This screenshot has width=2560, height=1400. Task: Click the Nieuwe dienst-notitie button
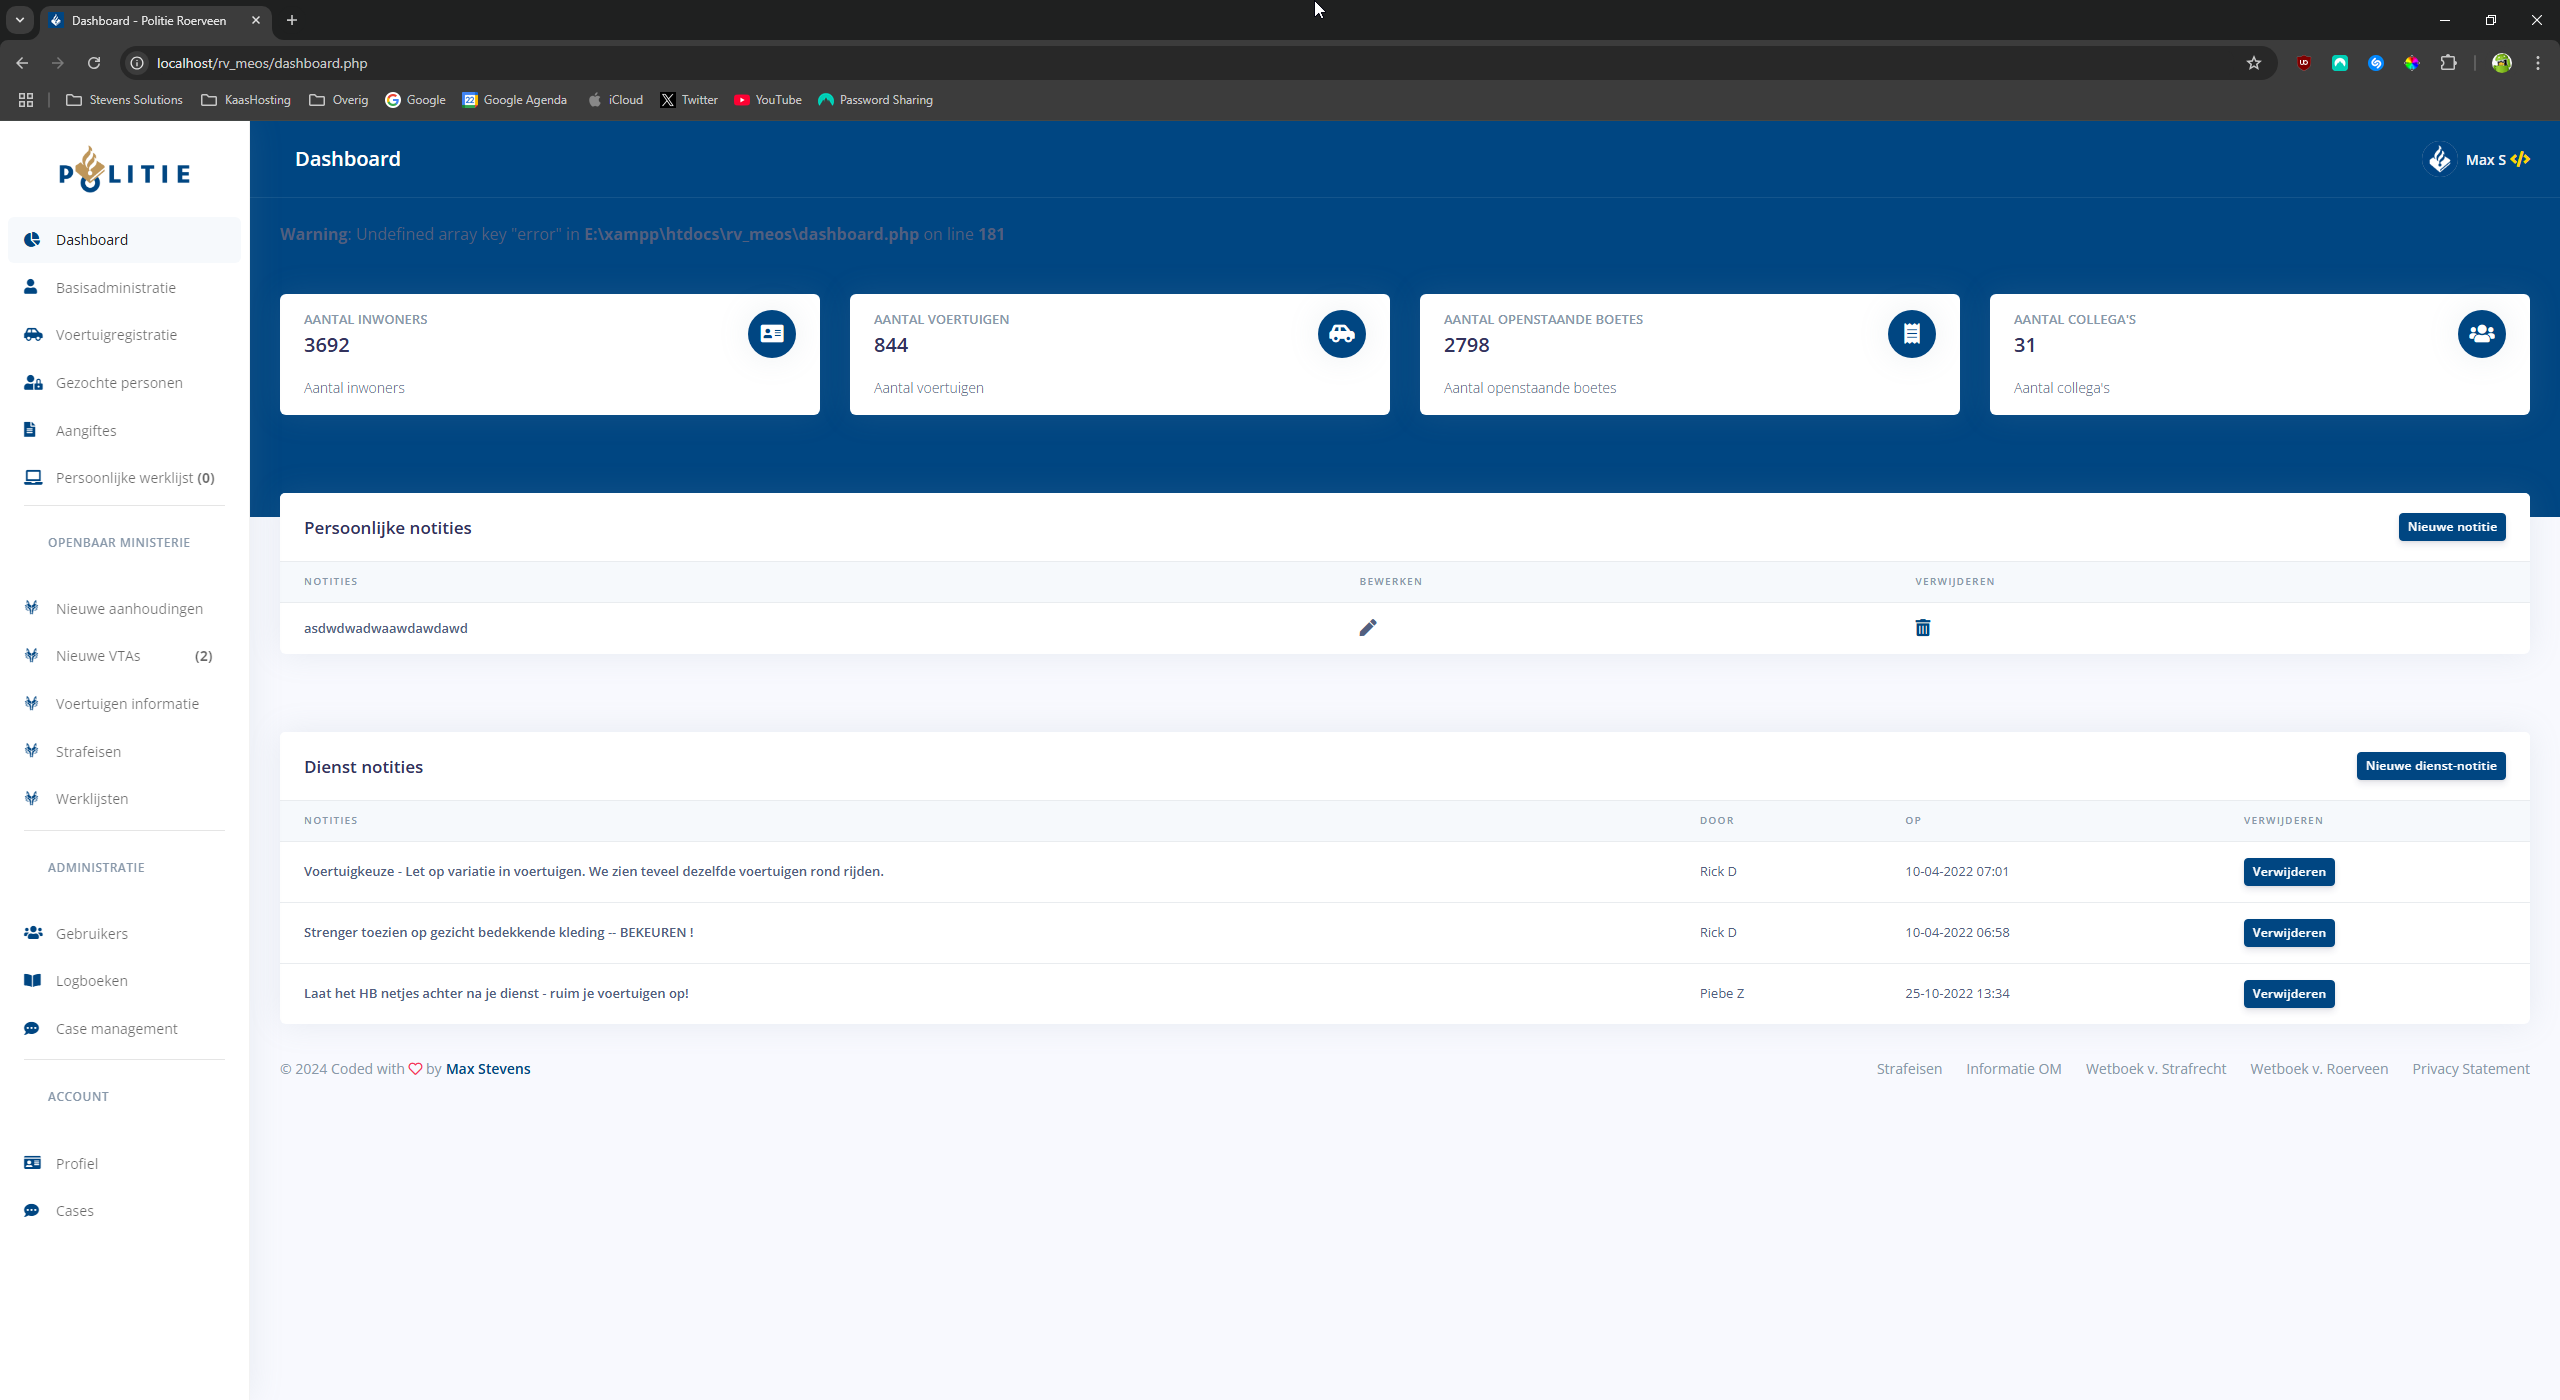click(2430, 766)
